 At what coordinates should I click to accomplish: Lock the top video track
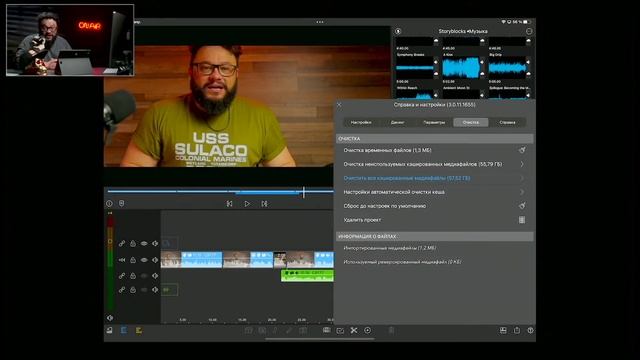(133, 243)
